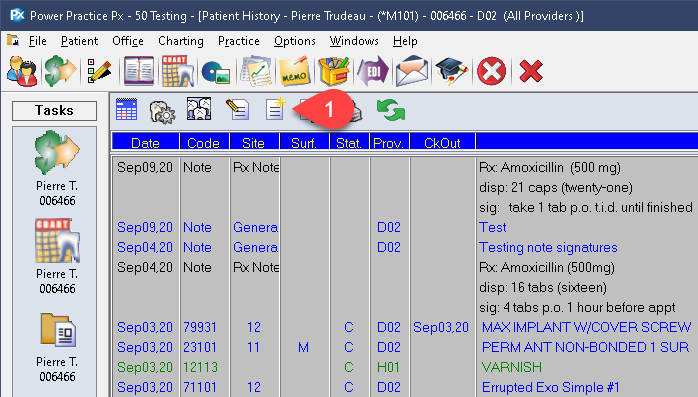
Task: Click the green refresh arrows icon
Action: (391, 109)
